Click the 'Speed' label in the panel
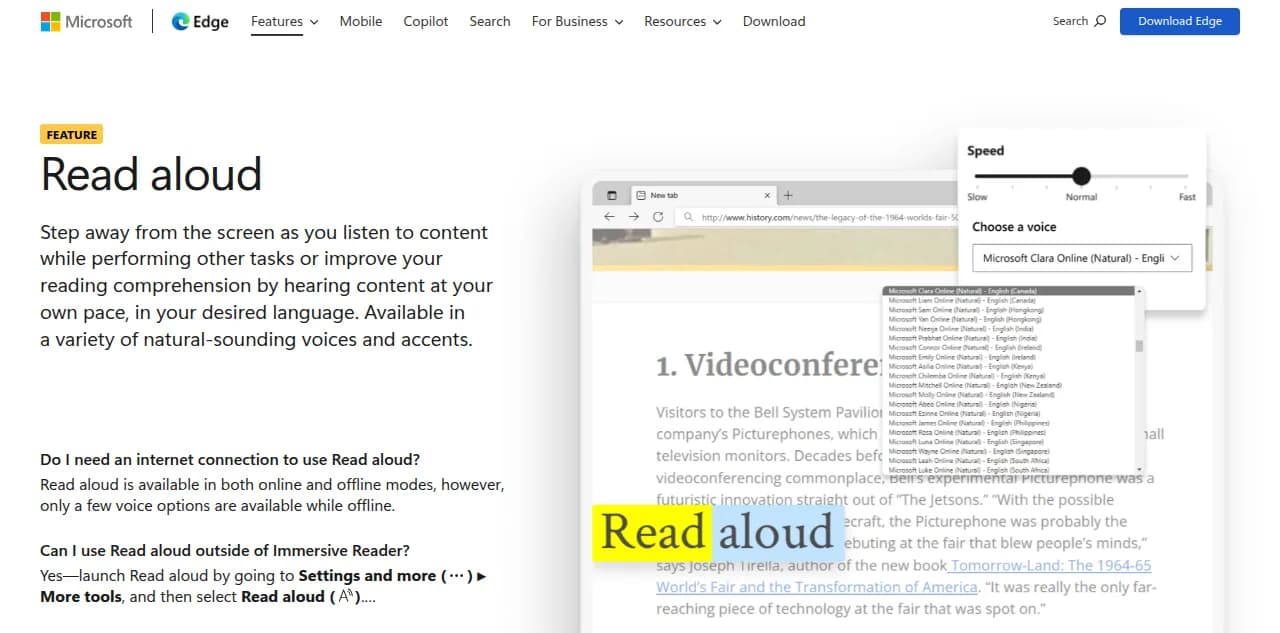 point(985,151)
